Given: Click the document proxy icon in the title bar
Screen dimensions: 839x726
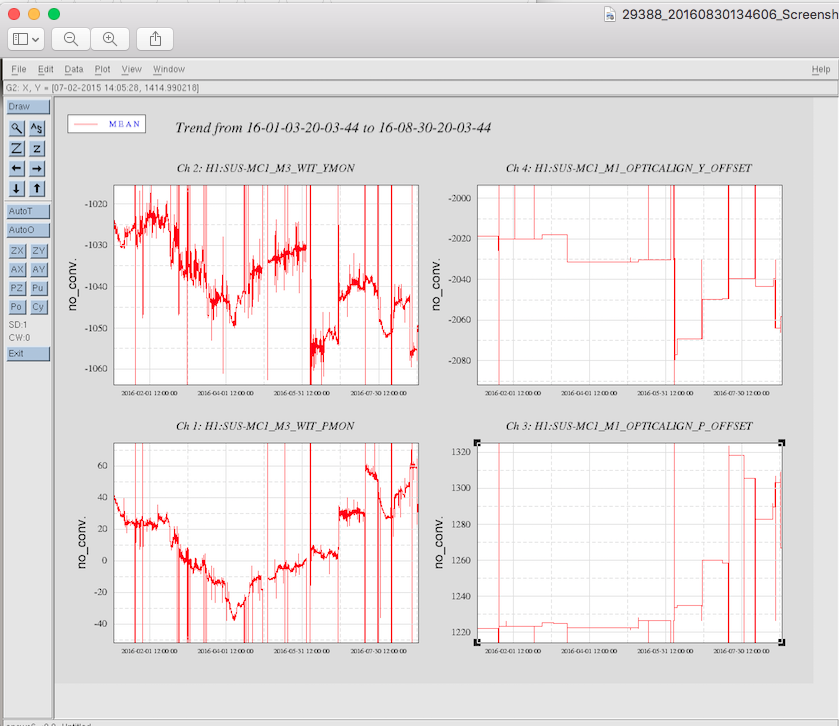Looking at the screenshot, I should tap(609, 14).
